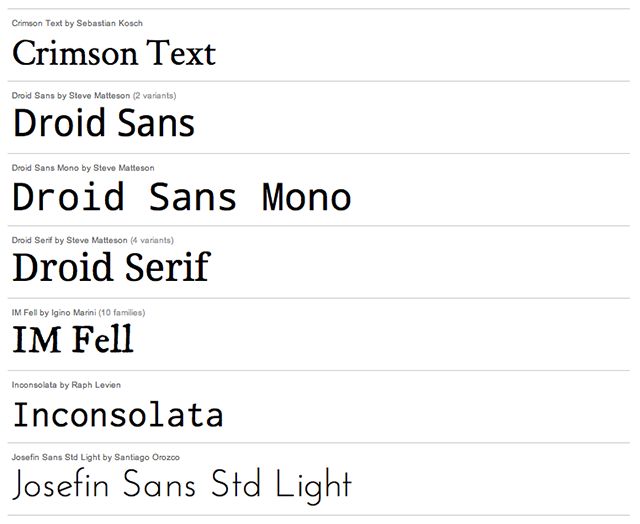Open the IM Fell font sample
Image resolution: width=640 pixels, height=524 pixels.
click(72, 340)
